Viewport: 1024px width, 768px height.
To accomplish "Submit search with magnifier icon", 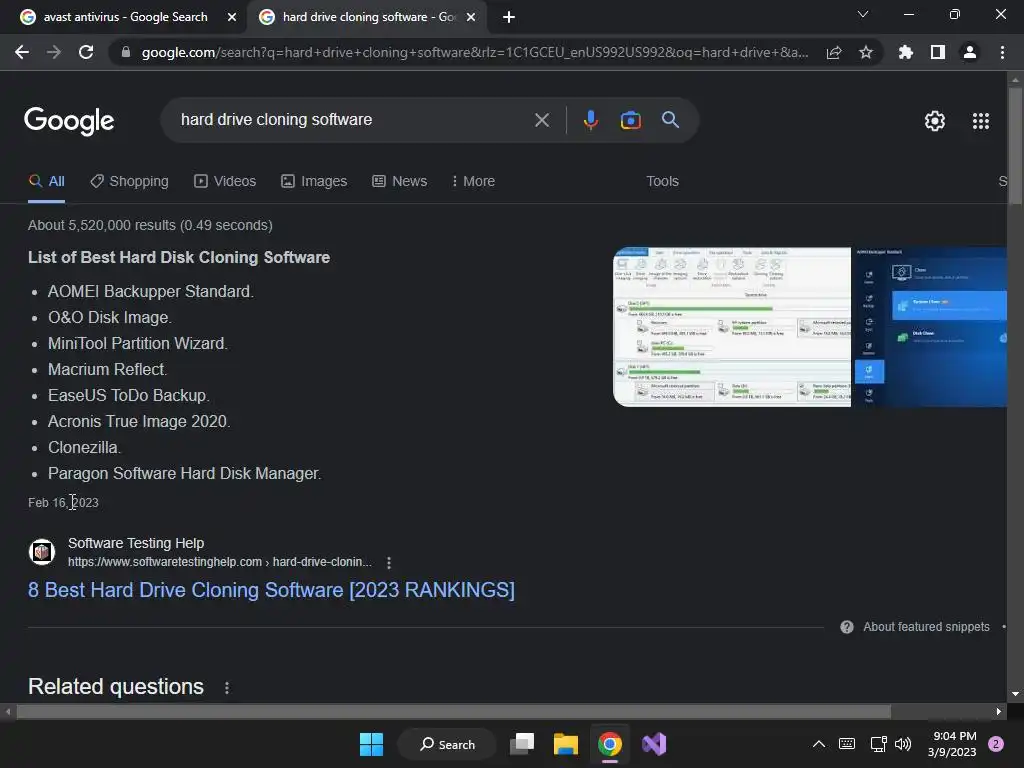I will (x=670, y=120).
